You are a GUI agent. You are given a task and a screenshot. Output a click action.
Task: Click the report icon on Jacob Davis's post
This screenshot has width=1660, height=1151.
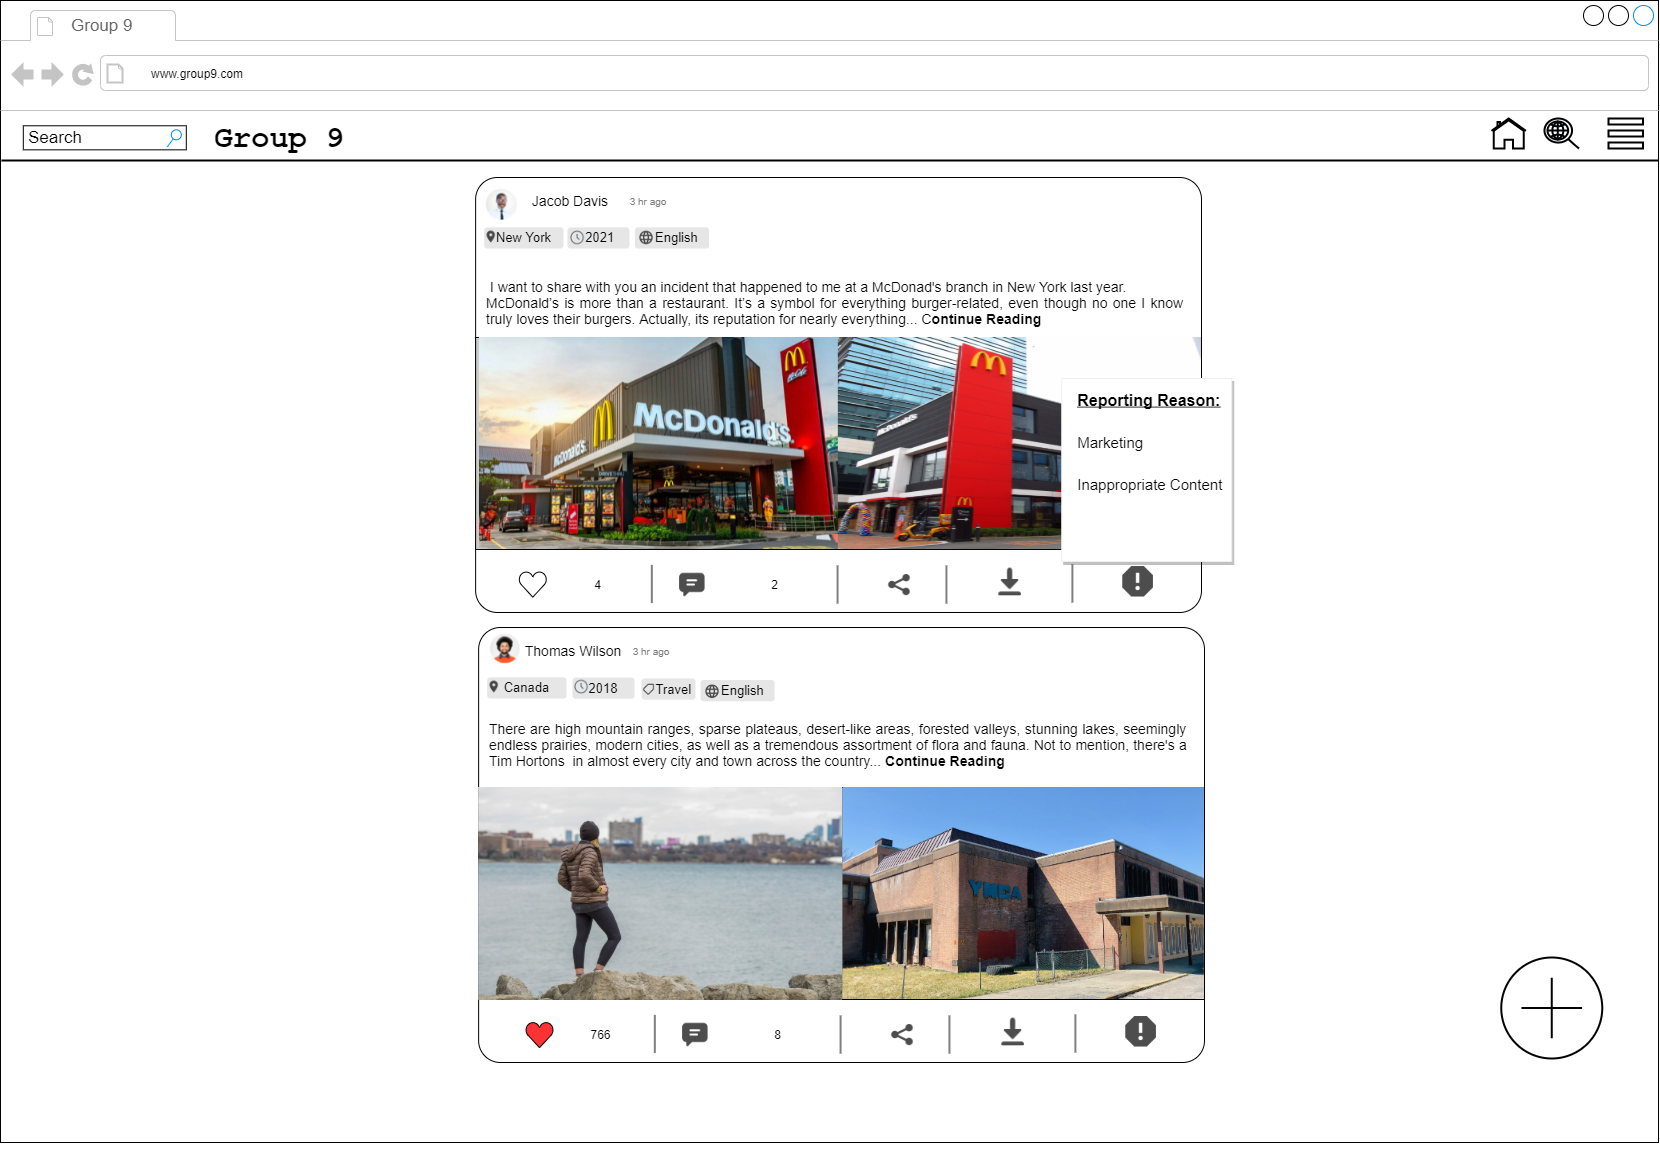coord(1137,581)
